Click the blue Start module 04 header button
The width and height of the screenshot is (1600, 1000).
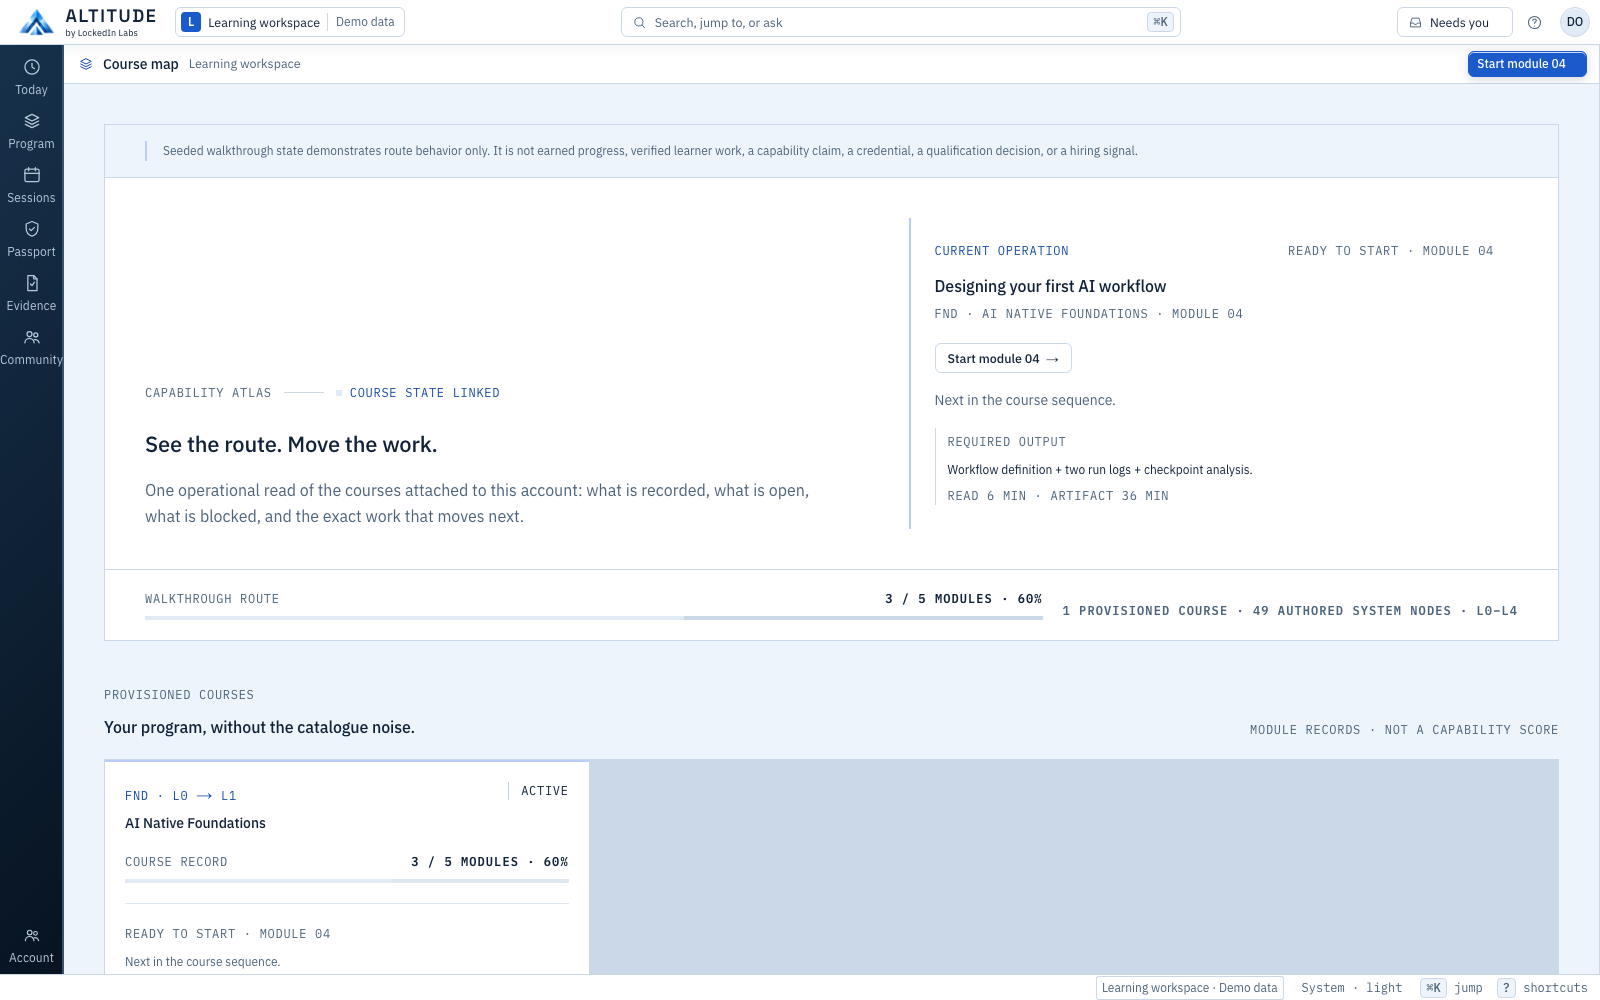click(x=1526, y=64)
